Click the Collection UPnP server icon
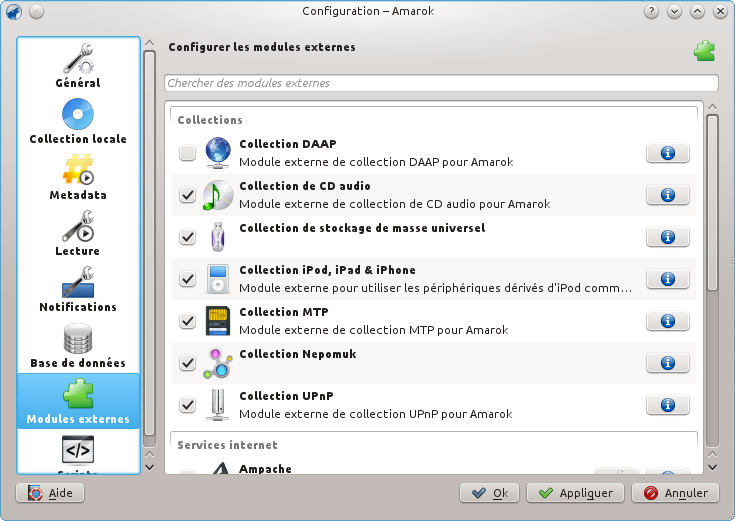This screenshot has width=735, height=521. pyautogui.click(x=218, y=405)
